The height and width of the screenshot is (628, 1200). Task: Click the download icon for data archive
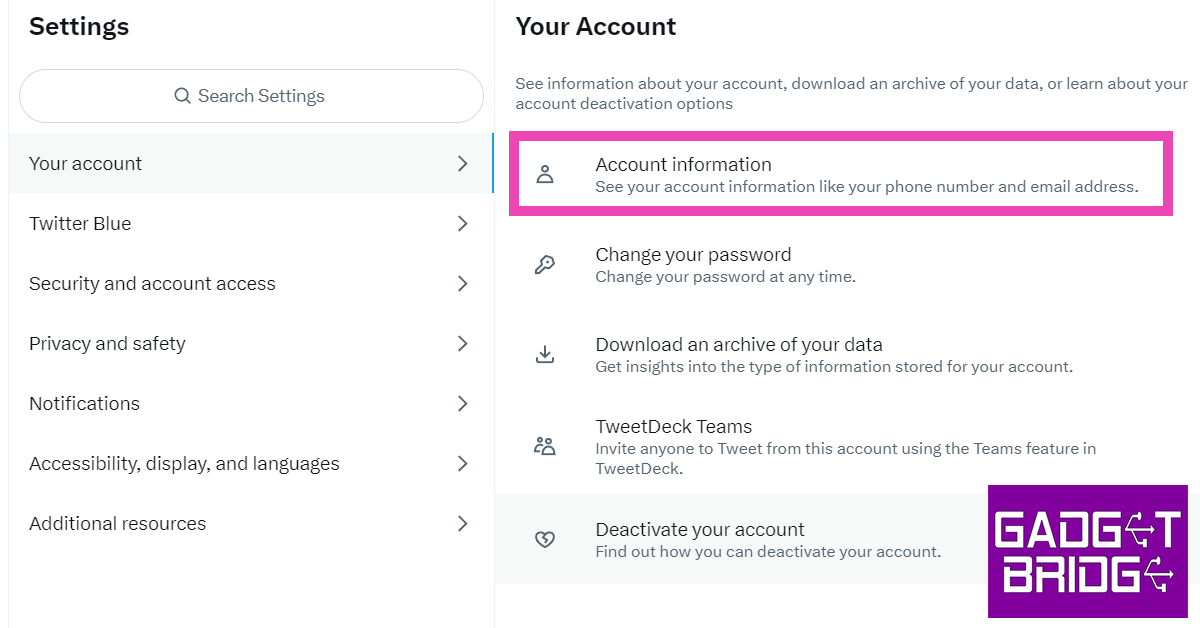coord(545,355)
